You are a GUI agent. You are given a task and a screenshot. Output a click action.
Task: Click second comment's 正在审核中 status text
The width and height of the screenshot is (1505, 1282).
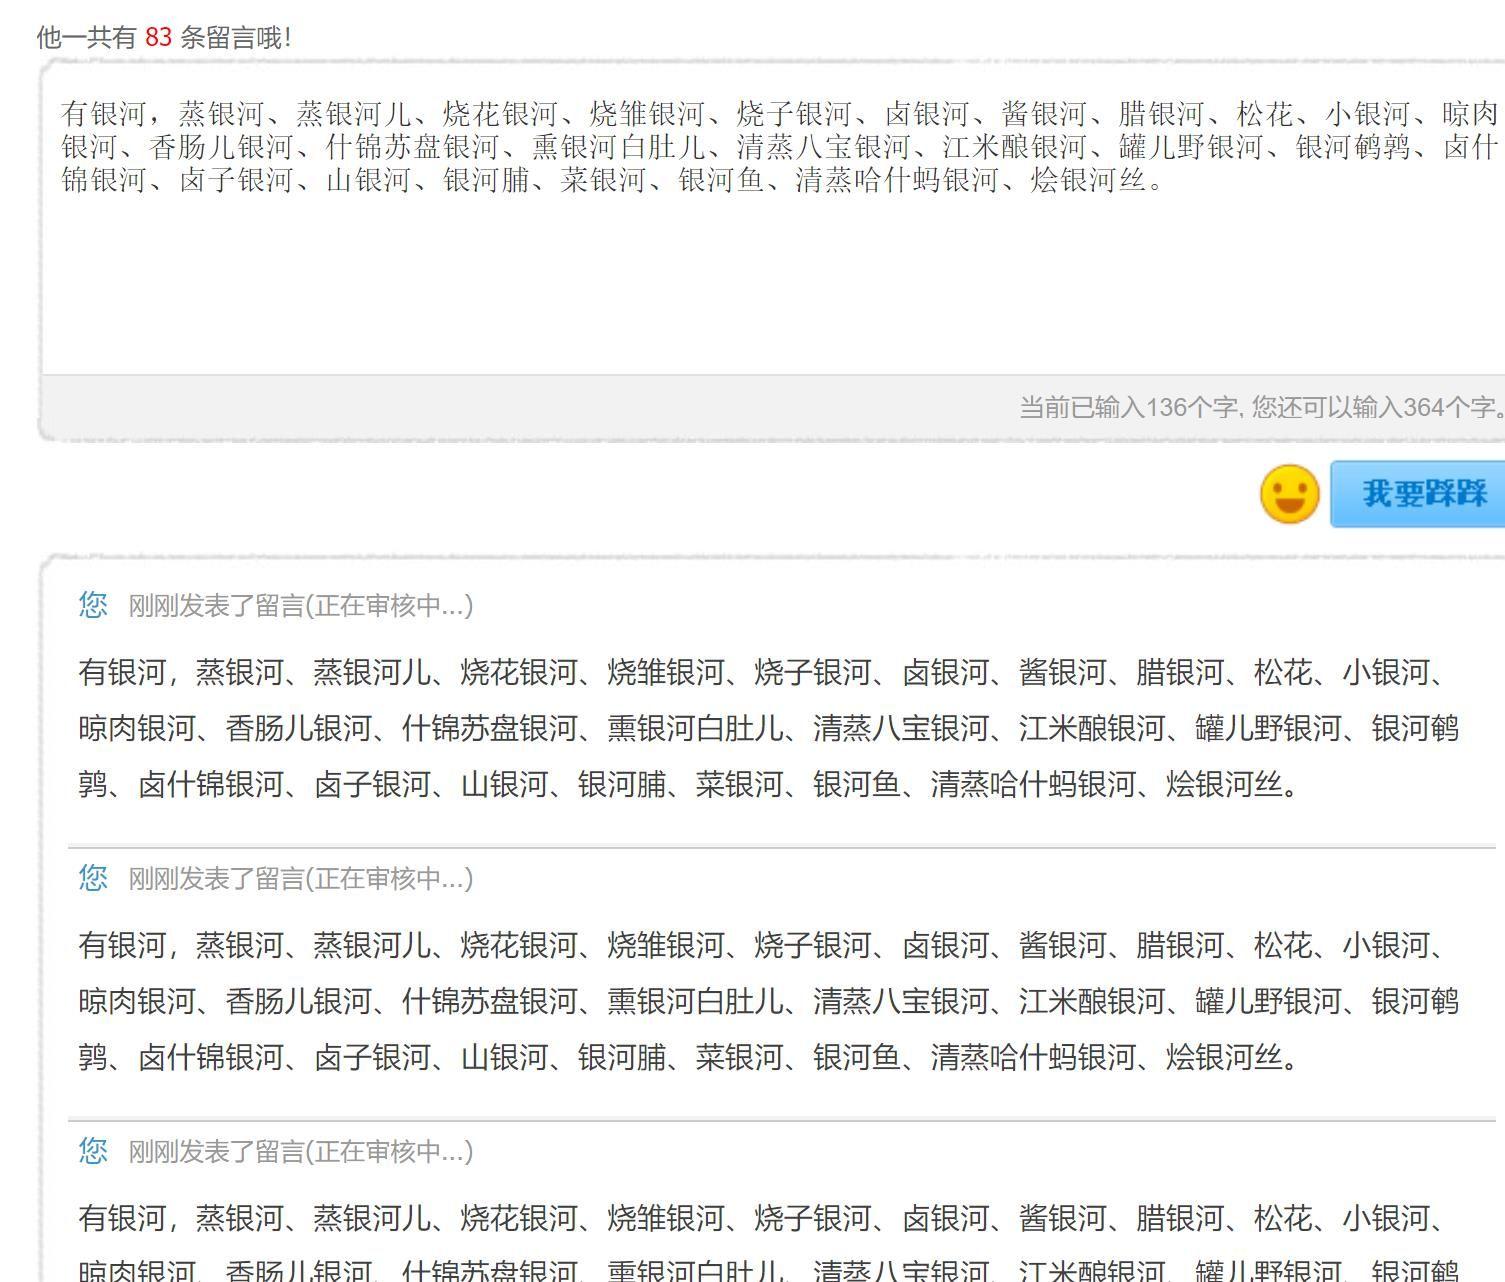click(389, 878)
